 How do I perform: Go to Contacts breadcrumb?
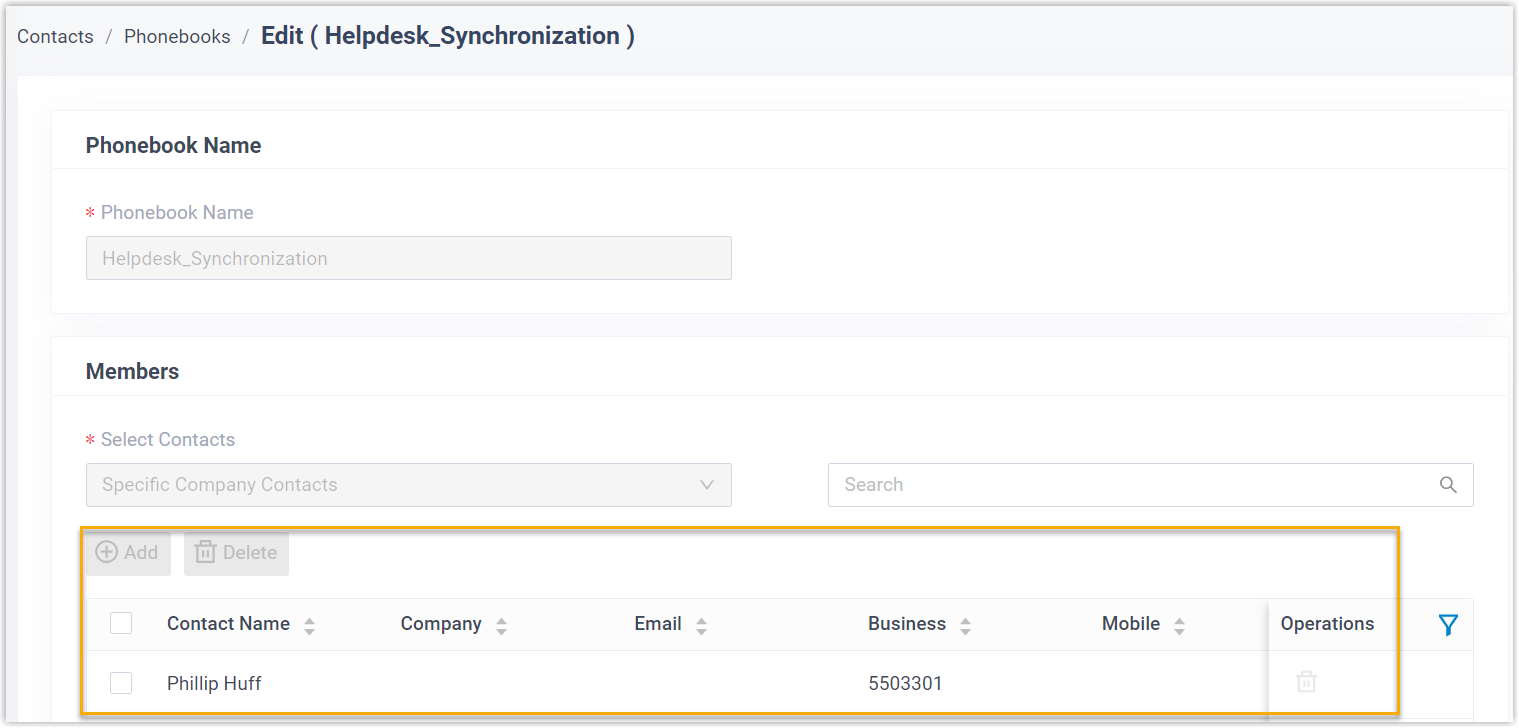point(55,37)
